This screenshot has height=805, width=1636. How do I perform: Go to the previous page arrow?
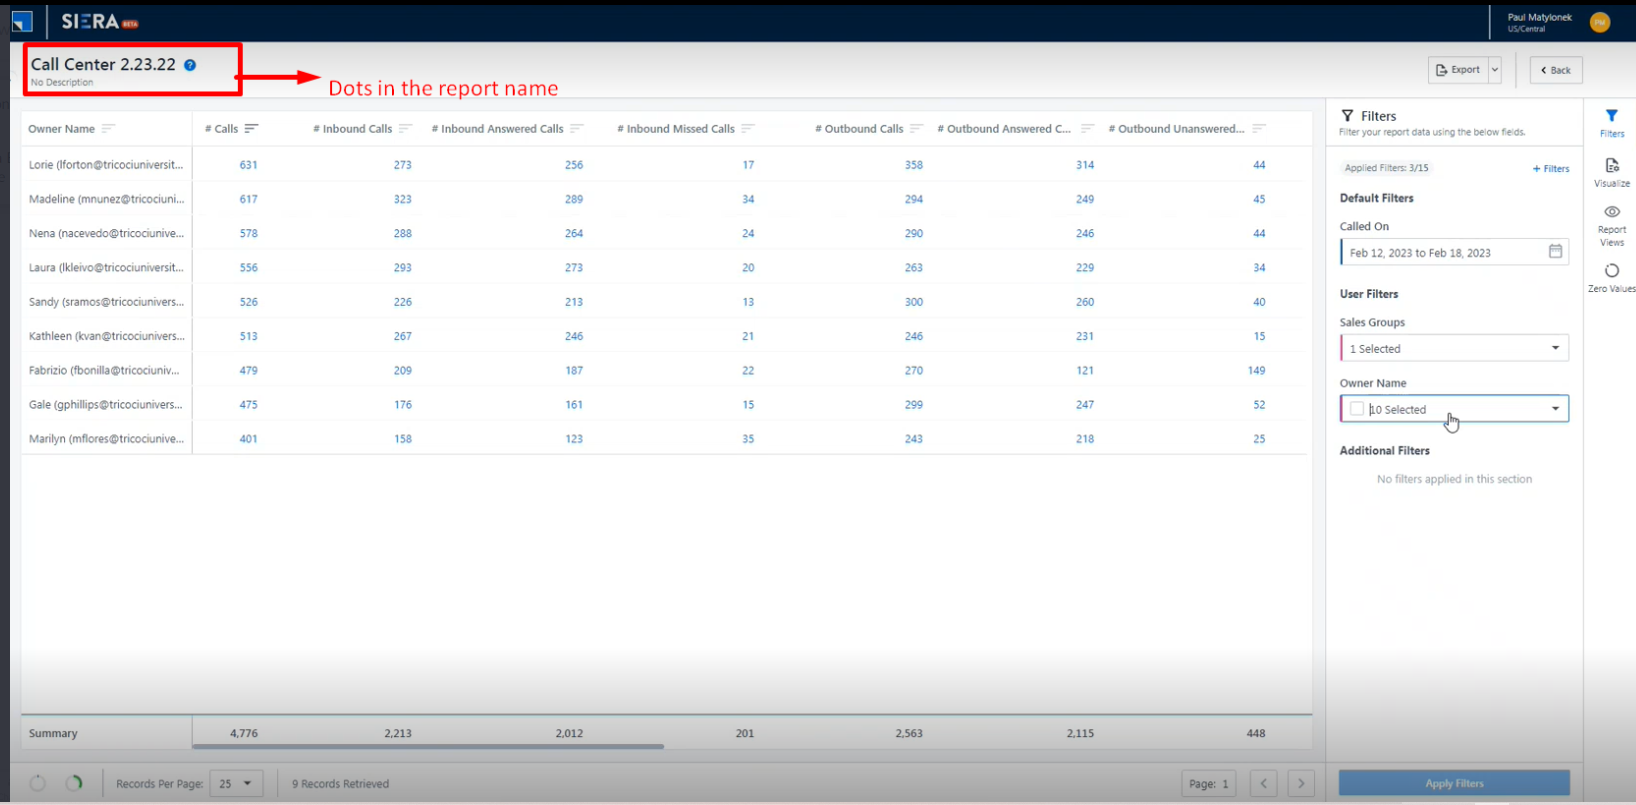1264,783
